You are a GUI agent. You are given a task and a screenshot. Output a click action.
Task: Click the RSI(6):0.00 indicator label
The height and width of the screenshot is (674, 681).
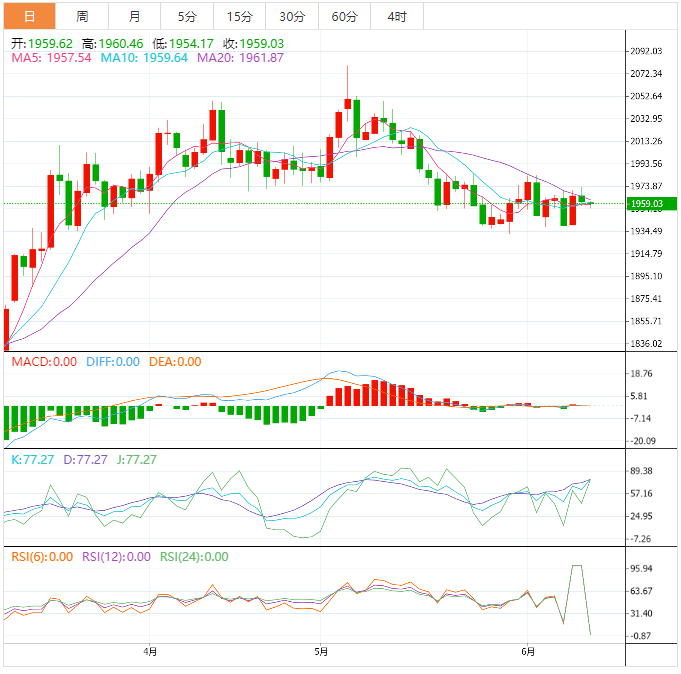[x=42, y=557]
